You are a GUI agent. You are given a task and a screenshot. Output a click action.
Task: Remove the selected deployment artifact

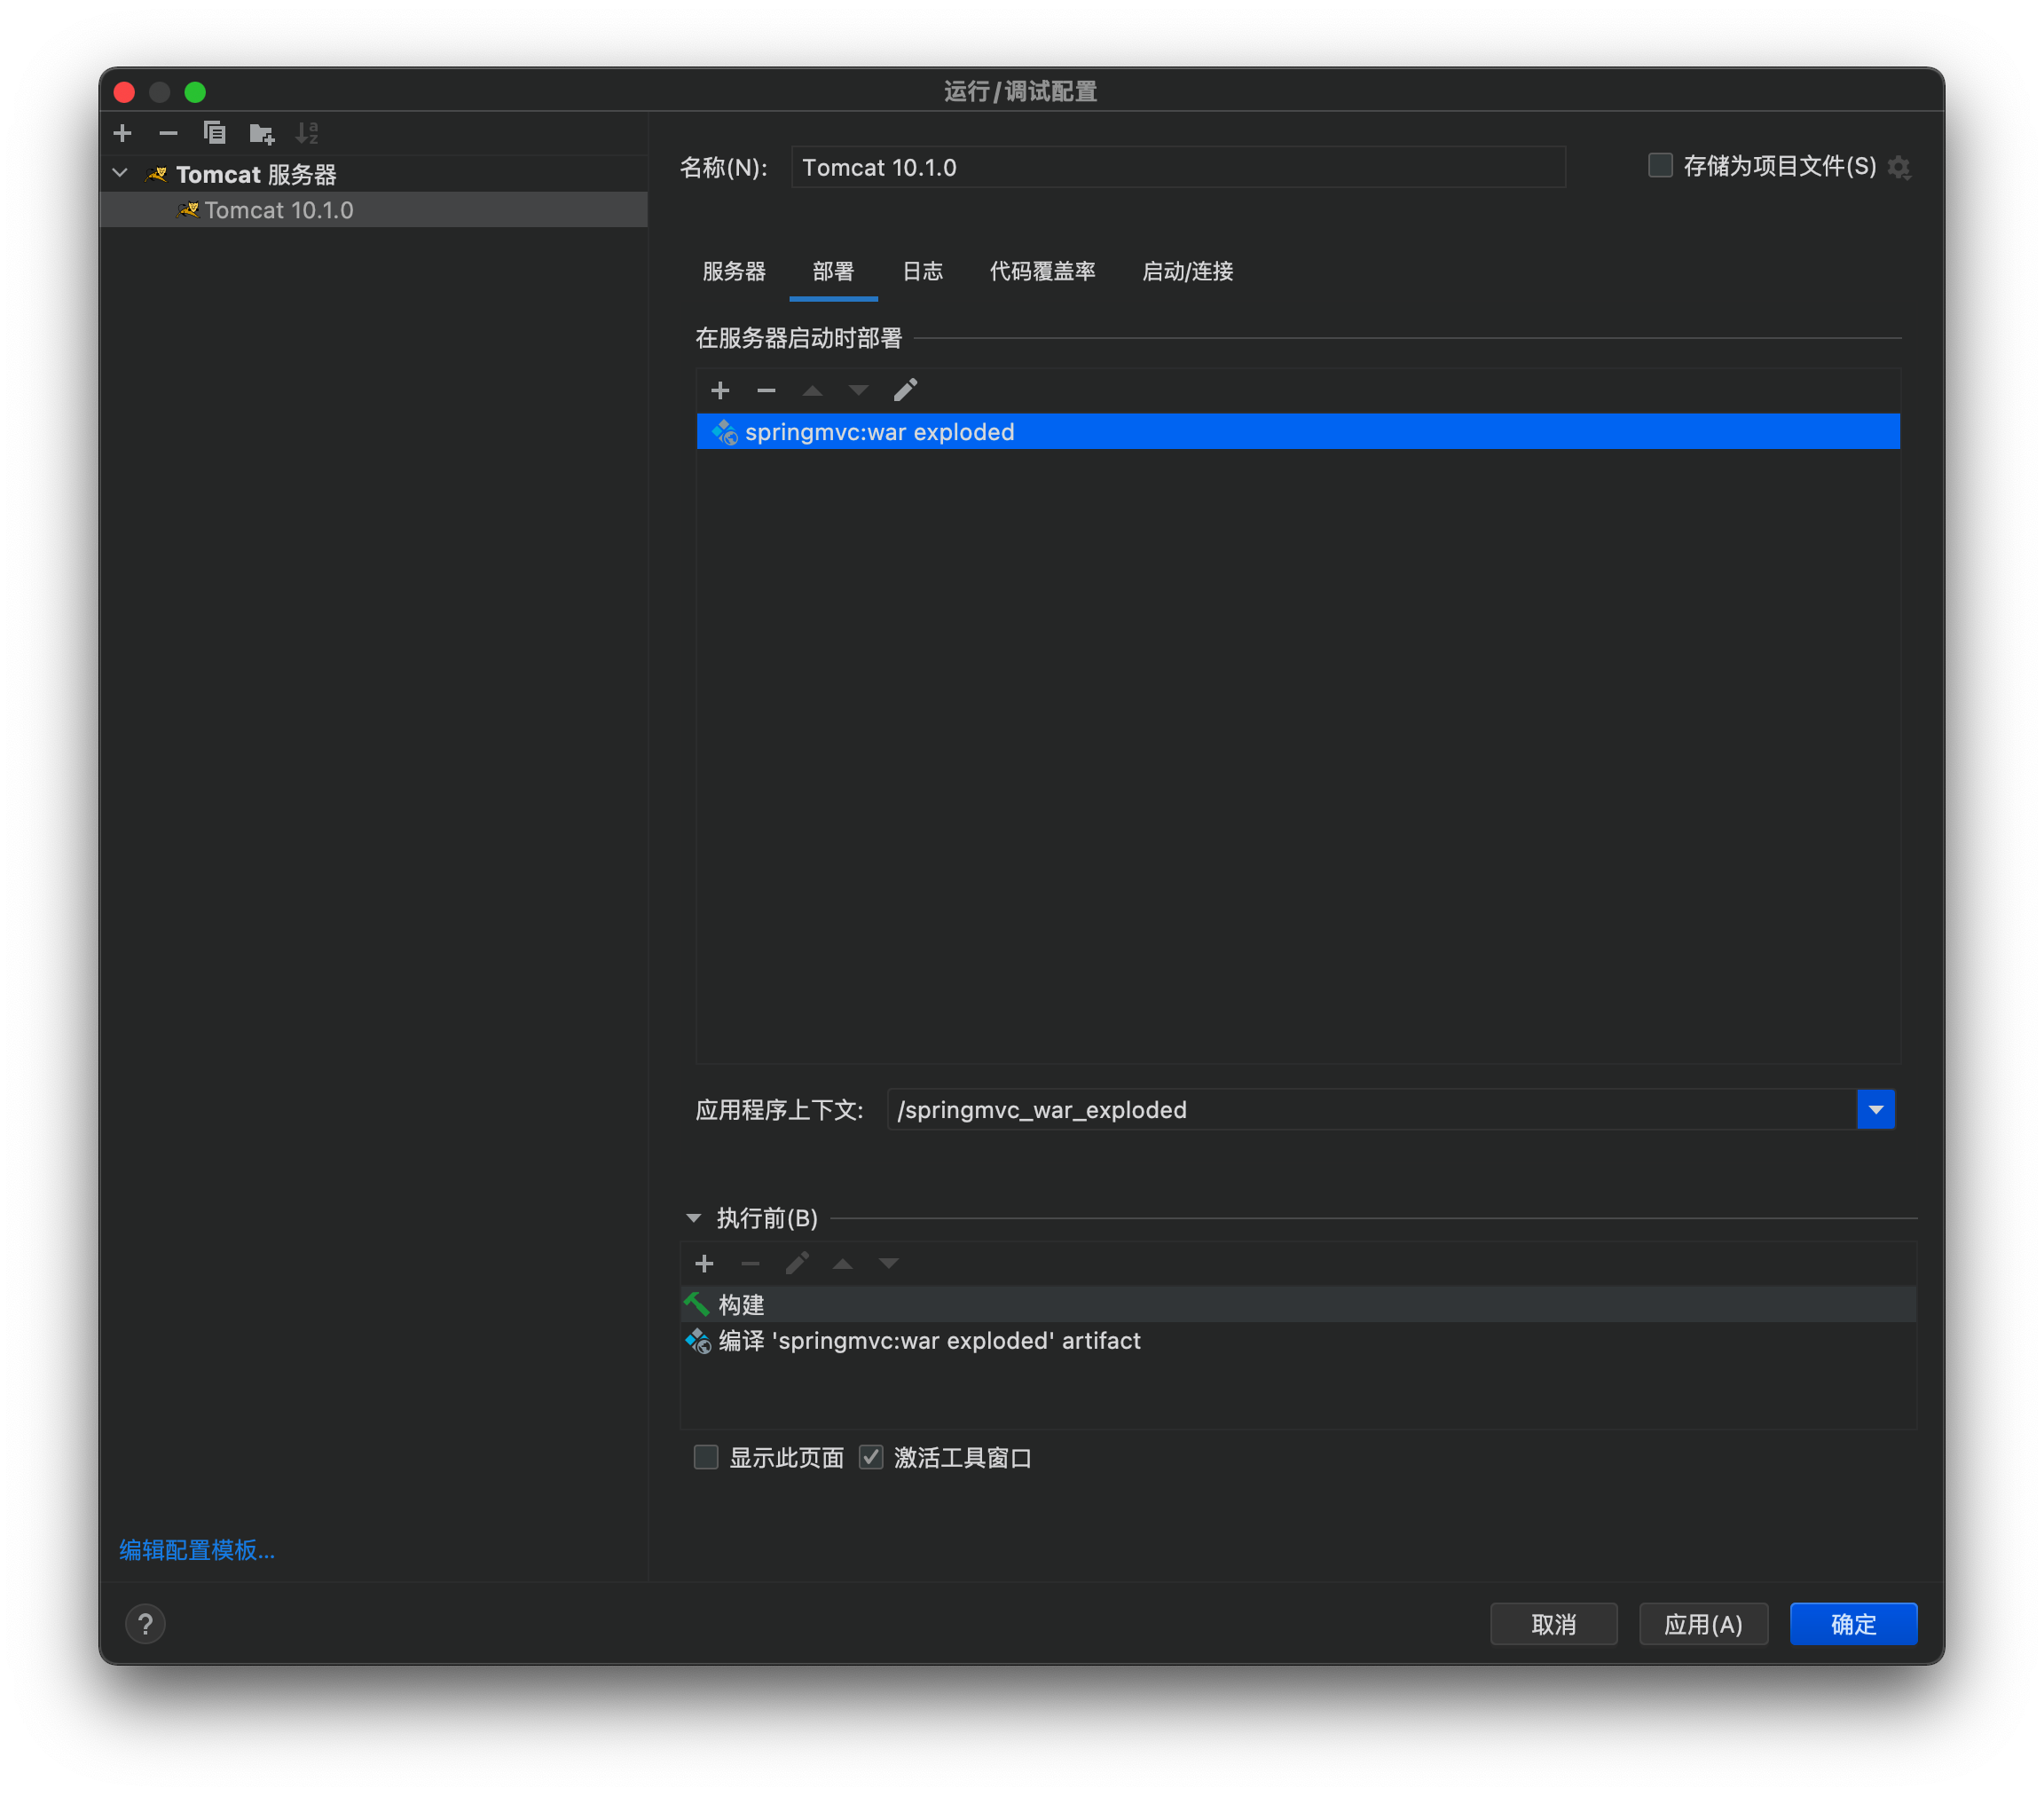pyautogui.click(x=766, y=390)
